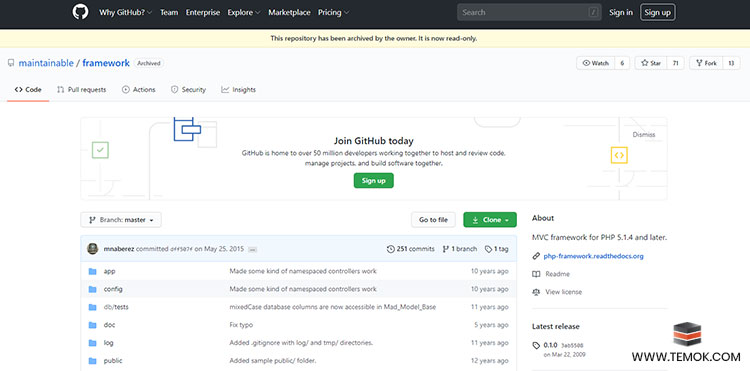Click folder icon next to config
This screenshot has height=371, width=750.
coord(92,289)
